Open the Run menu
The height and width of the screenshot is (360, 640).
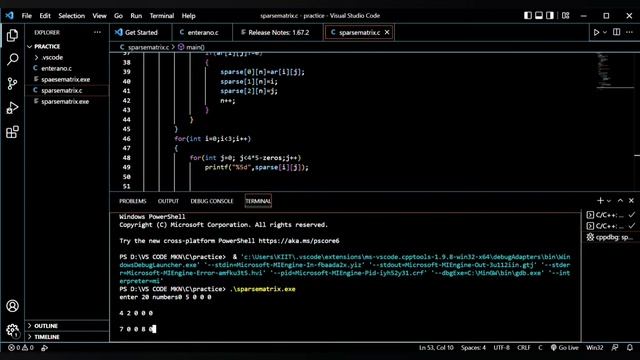click(x=136, y=16)
